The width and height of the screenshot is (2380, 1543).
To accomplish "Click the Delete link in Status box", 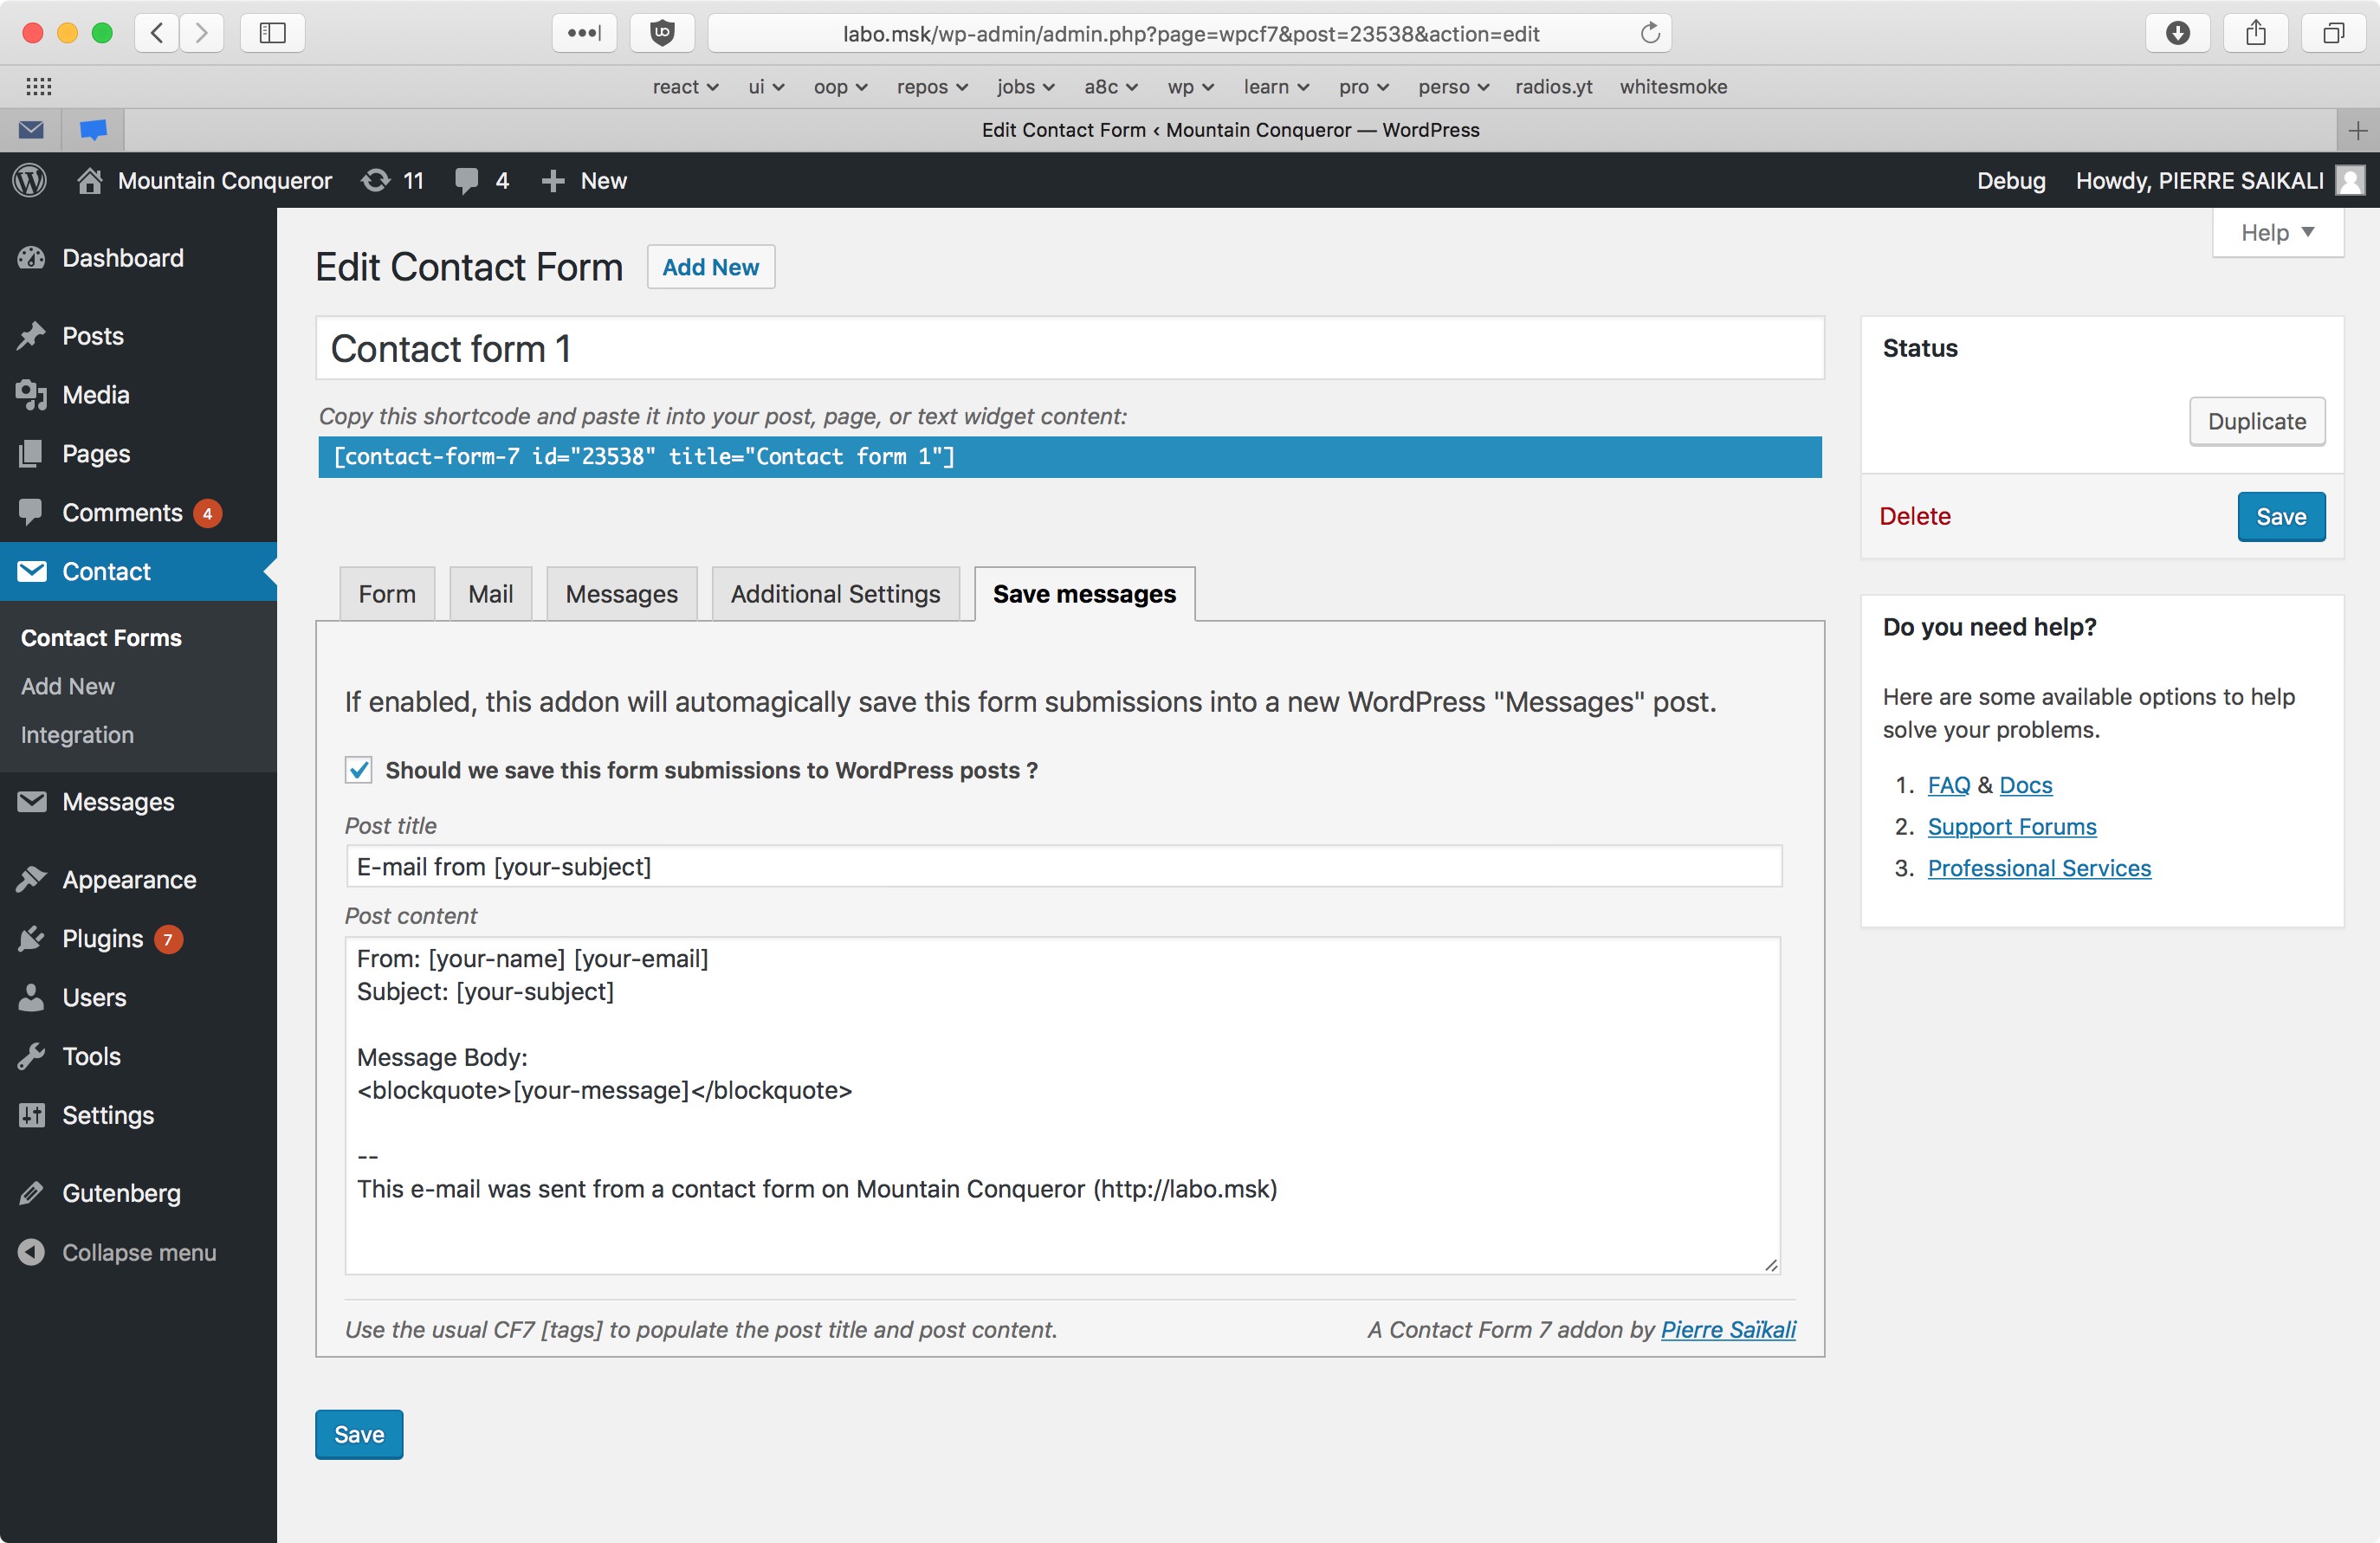I will (1914, 516).
